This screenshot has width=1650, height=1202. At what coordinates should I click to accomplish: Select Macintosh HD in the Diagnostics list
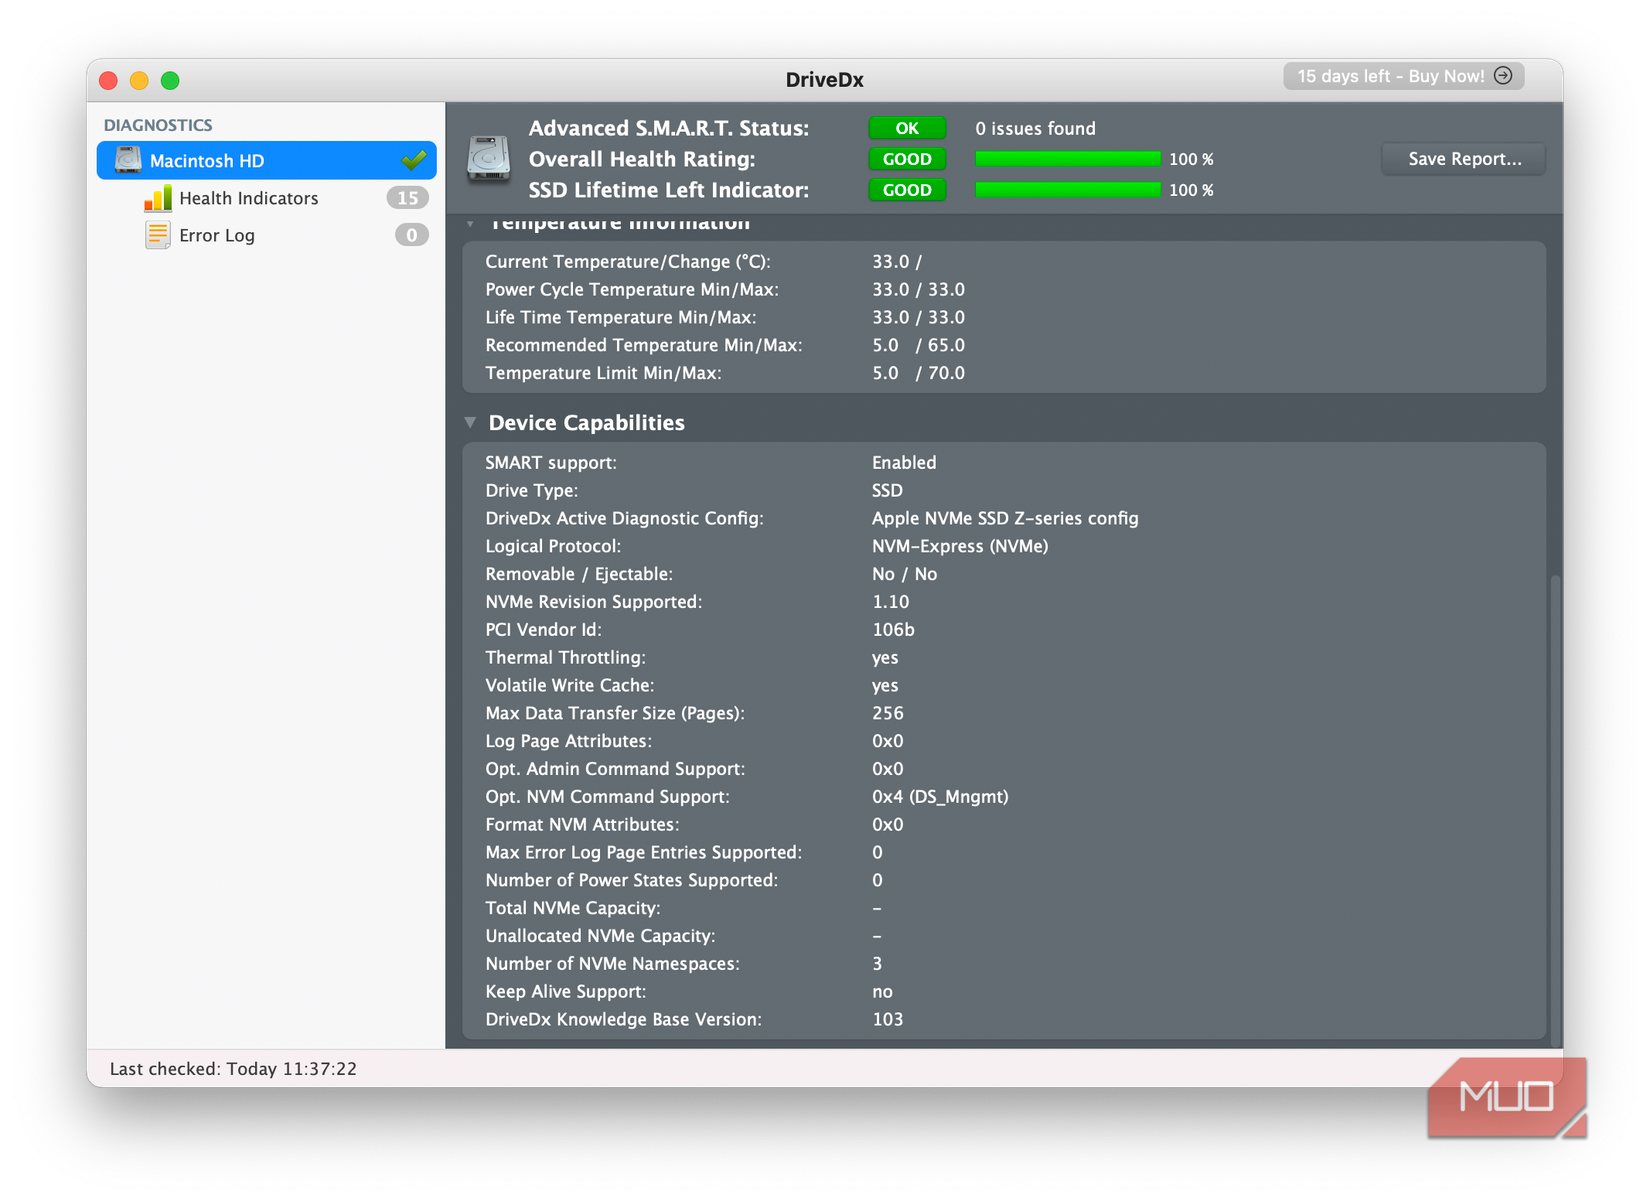(267, 160)
